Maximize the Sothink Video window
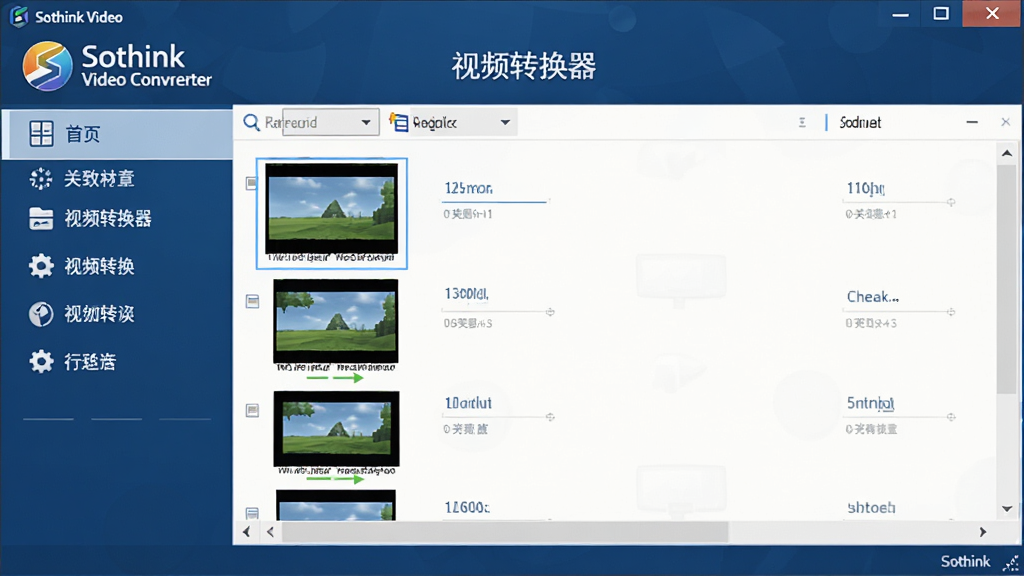Image resolution: width=1024 pixels, height=576 pixels. tap(941, 14)
